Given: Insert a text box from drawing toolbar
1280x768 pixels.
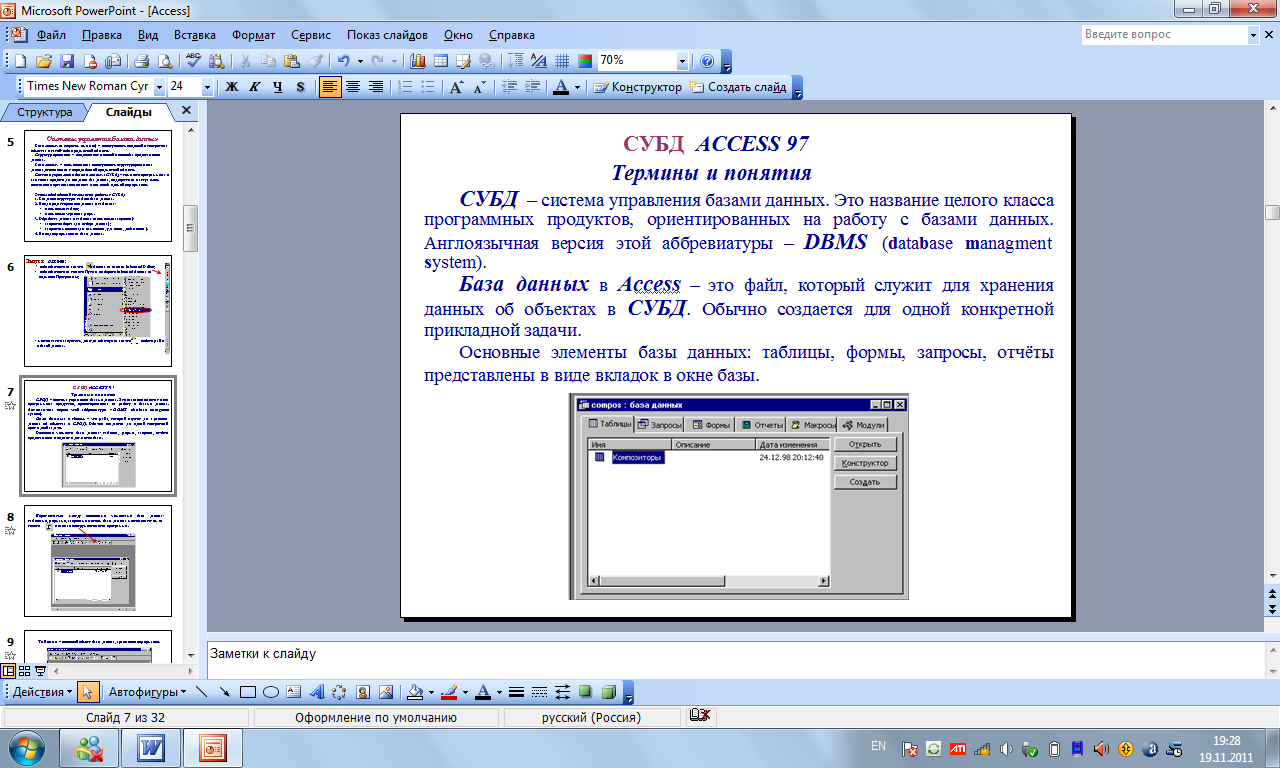Looking at the screenshot, I should [293, 692].
